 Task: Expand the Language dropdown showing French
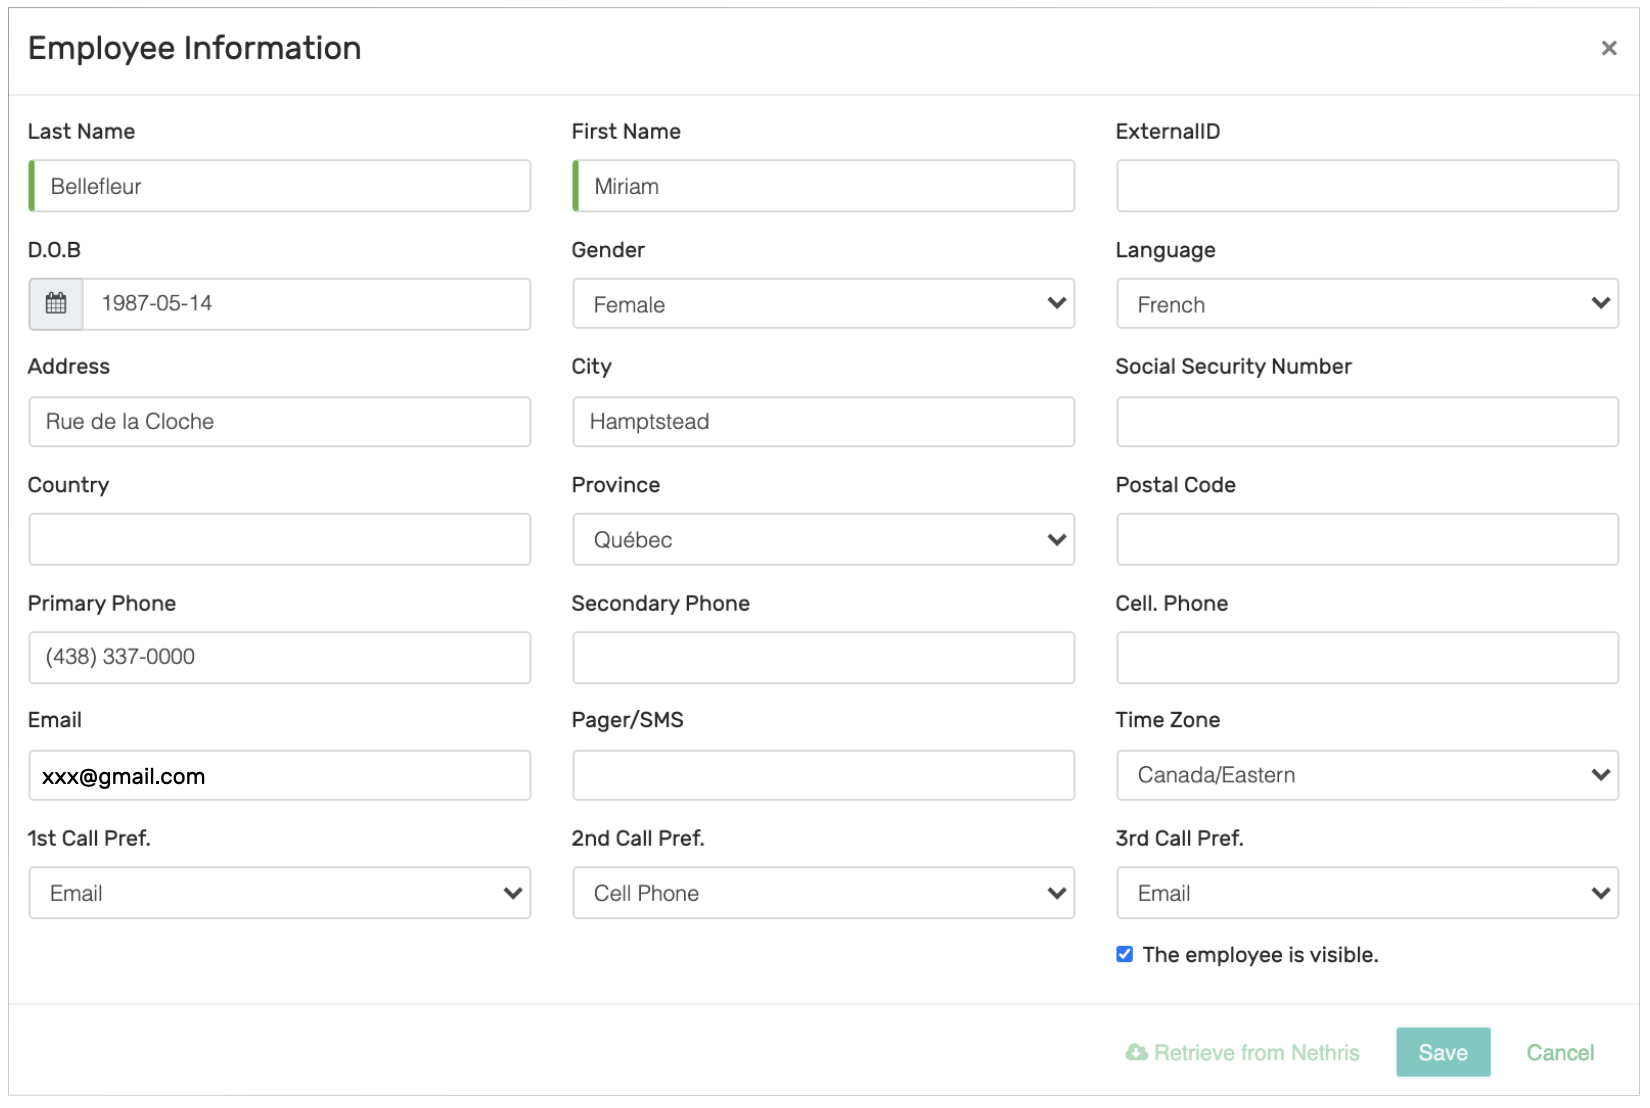(1366, 304)
